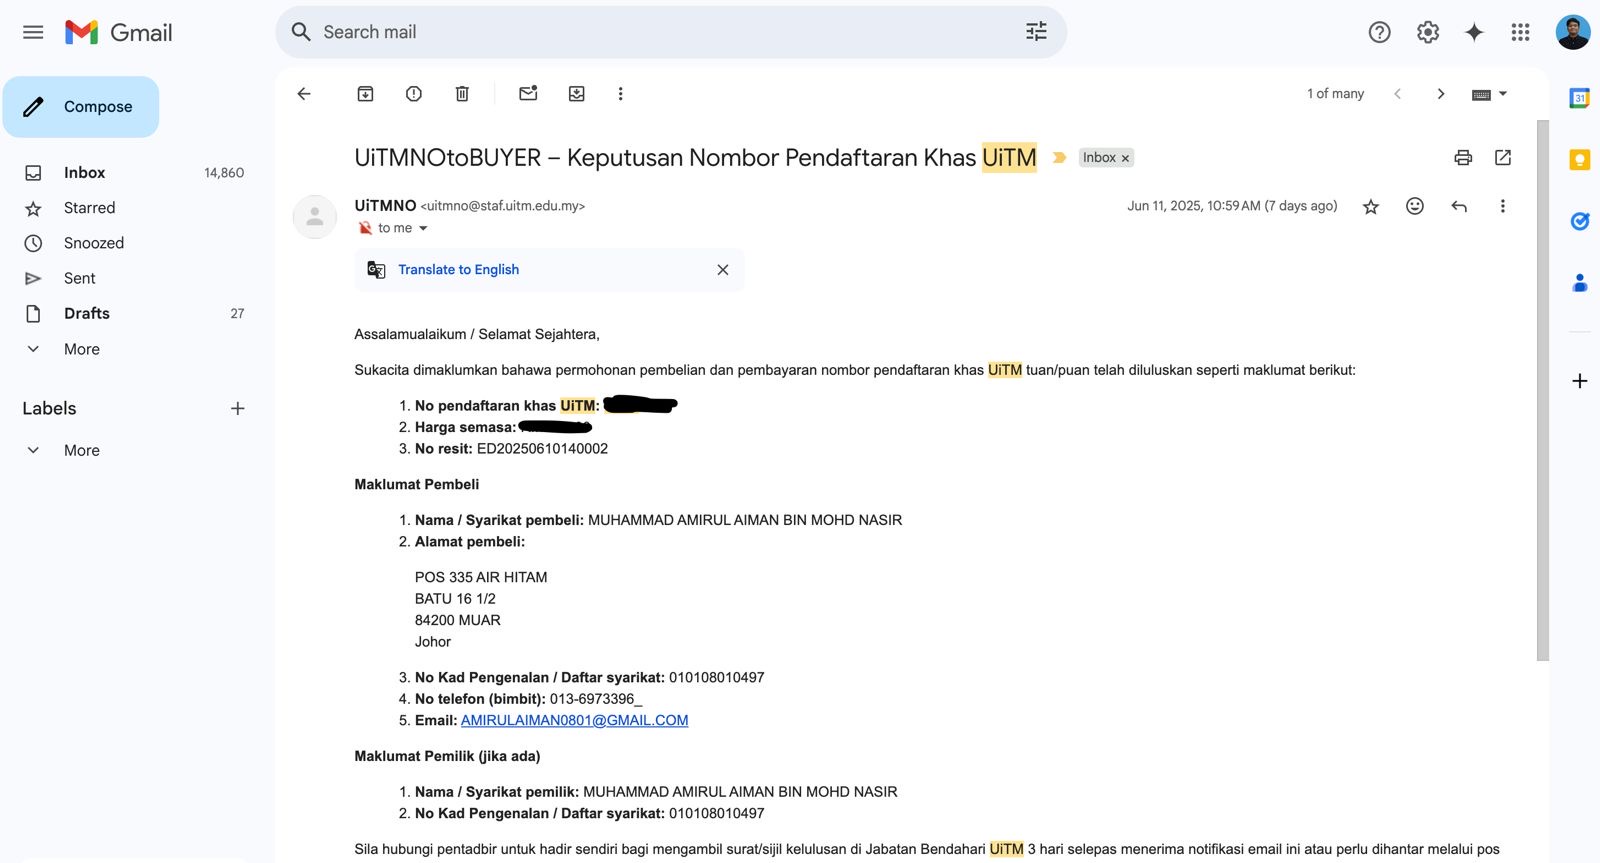Delete the email with the trash icon
This screenshot has width=1600, height=863.
tap(462, 94)
